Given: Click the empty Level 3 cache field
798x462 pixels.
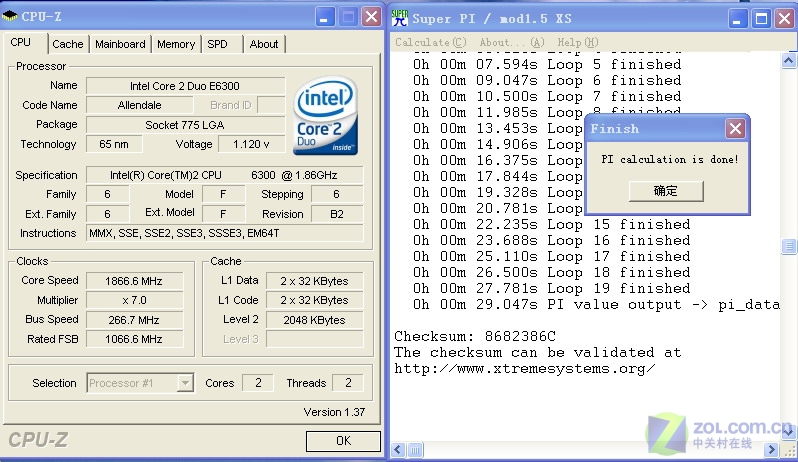Looking at the screenshot, I should (315, 339).
